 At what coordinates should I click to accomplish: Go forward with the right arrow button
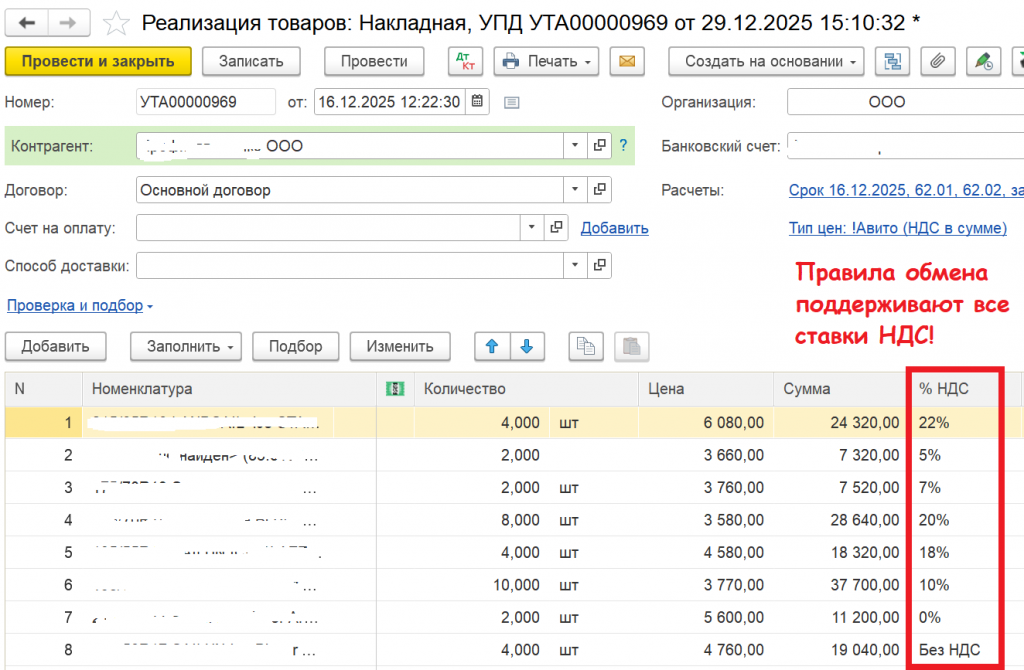tap(68, 23)
